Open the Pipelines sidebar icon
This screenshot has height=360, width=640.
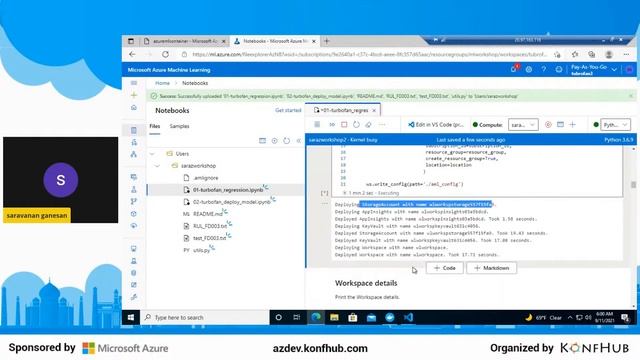pyautogui.click(x=134, y=201)
